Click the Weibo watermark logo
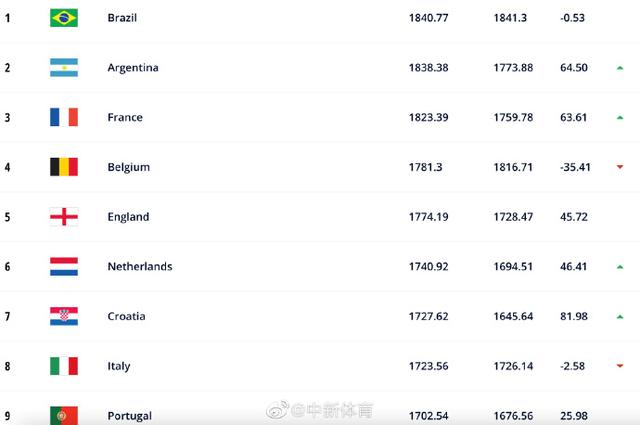This screenshot has height=425, width=640. point(278,410)
